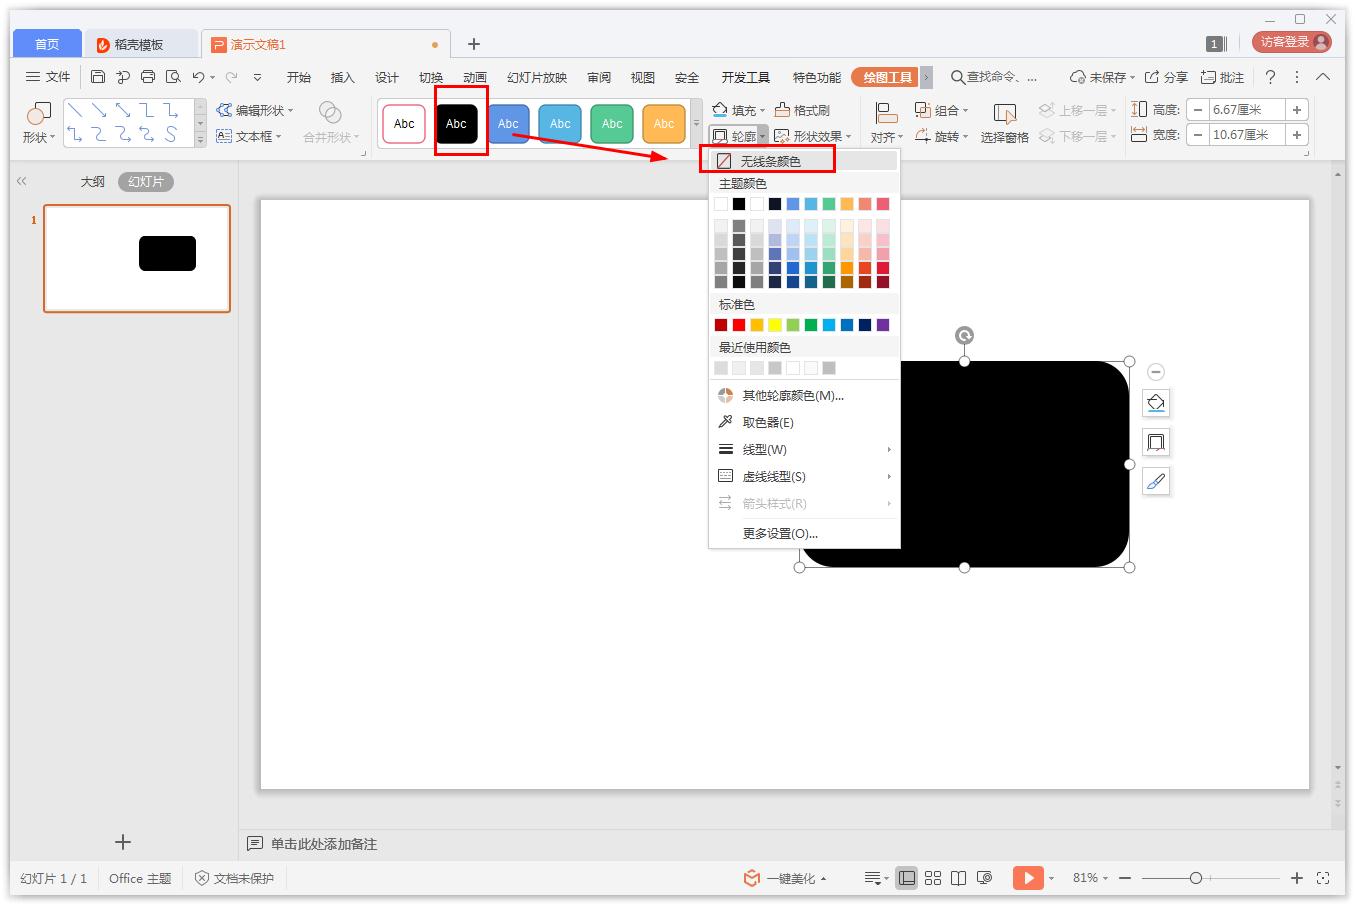Click the Print icon in quick toolbar
The height and width of the screenshot is (905, 1355).
click(x=148, y=77)
